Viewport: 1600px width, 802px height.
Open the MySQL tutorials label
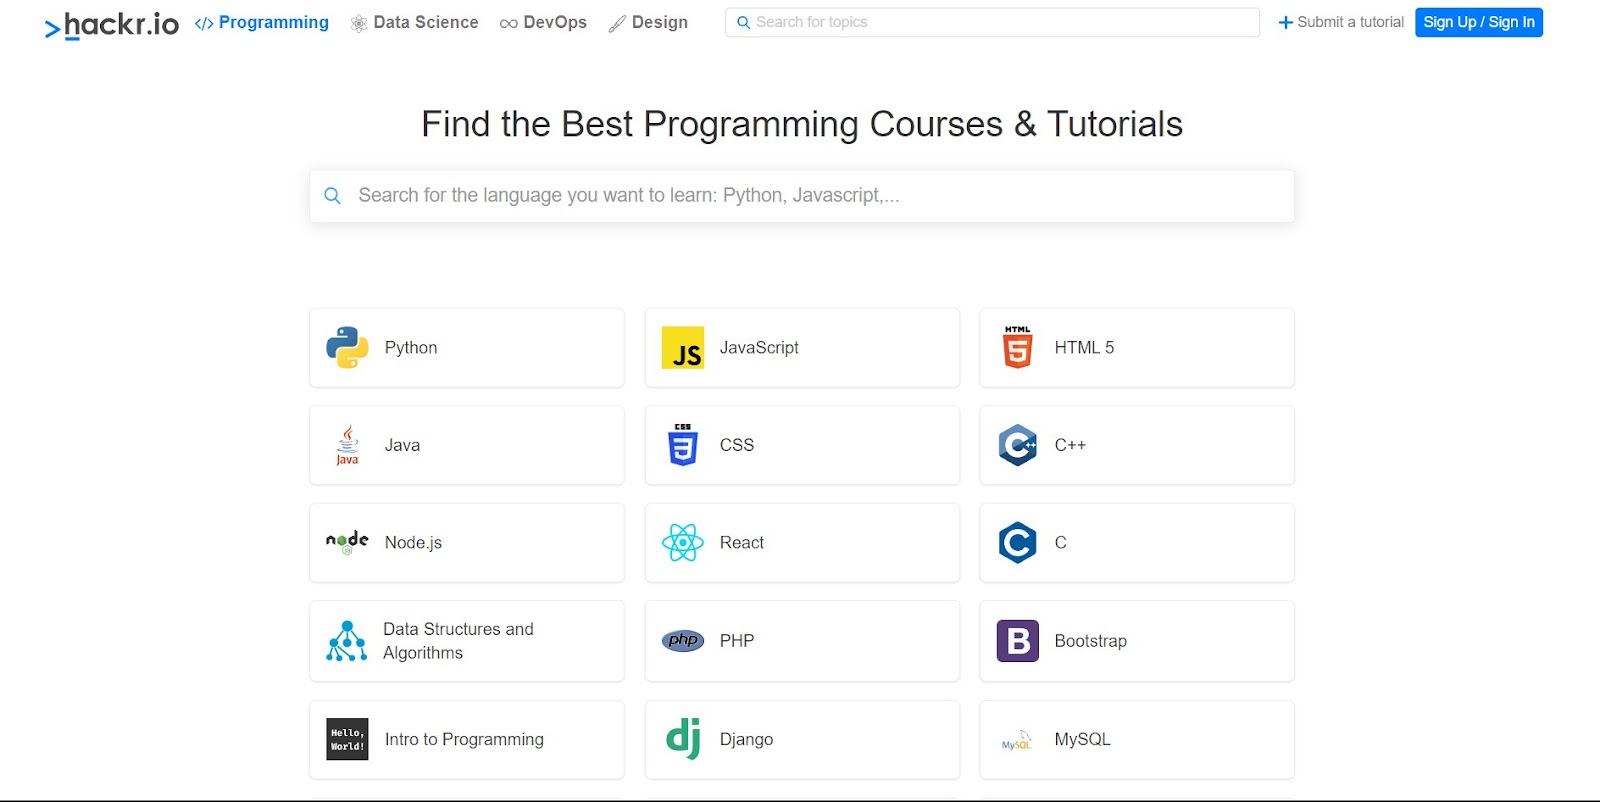pos(1082,739)
